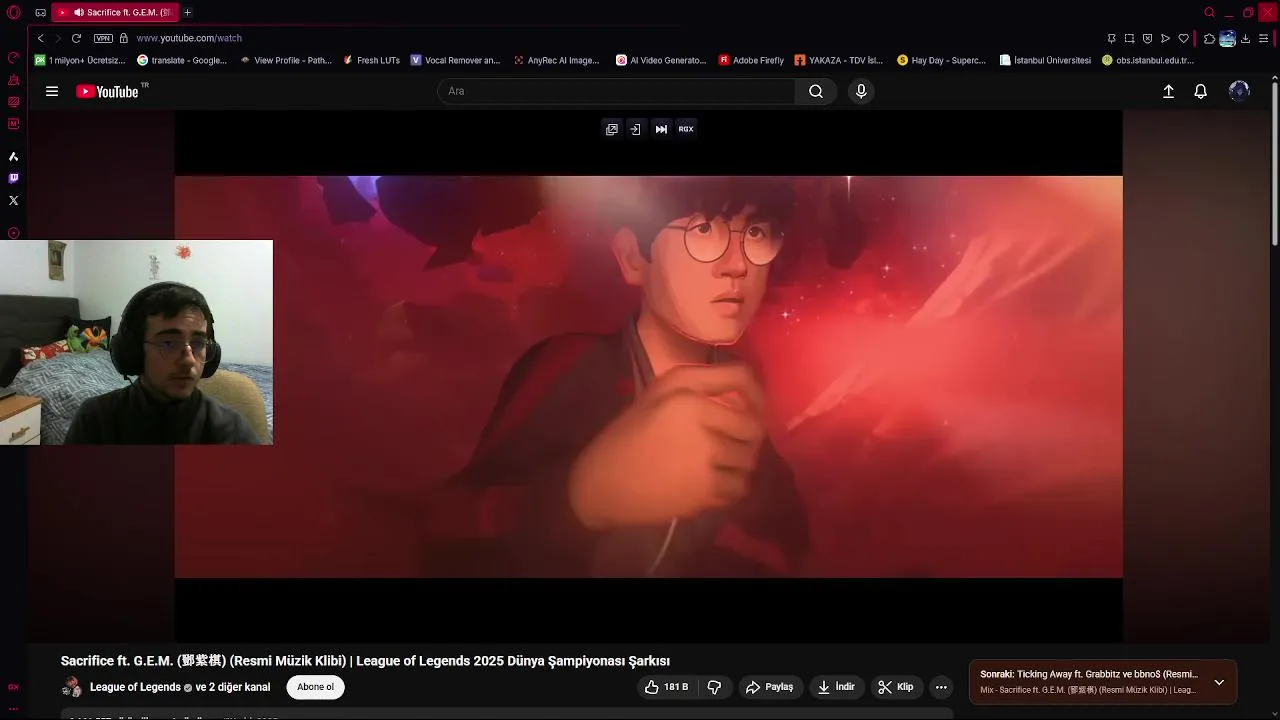
Task: View site security lock info
Action: point(124,38)
